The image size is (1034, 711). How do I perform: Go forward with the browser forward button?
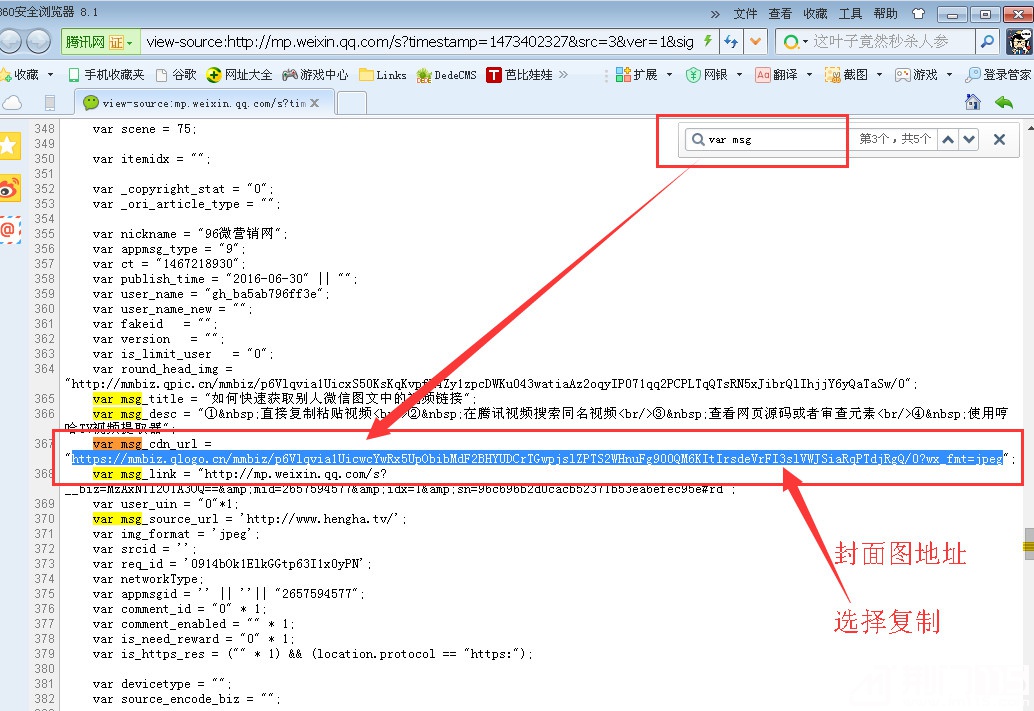(38, 42)
